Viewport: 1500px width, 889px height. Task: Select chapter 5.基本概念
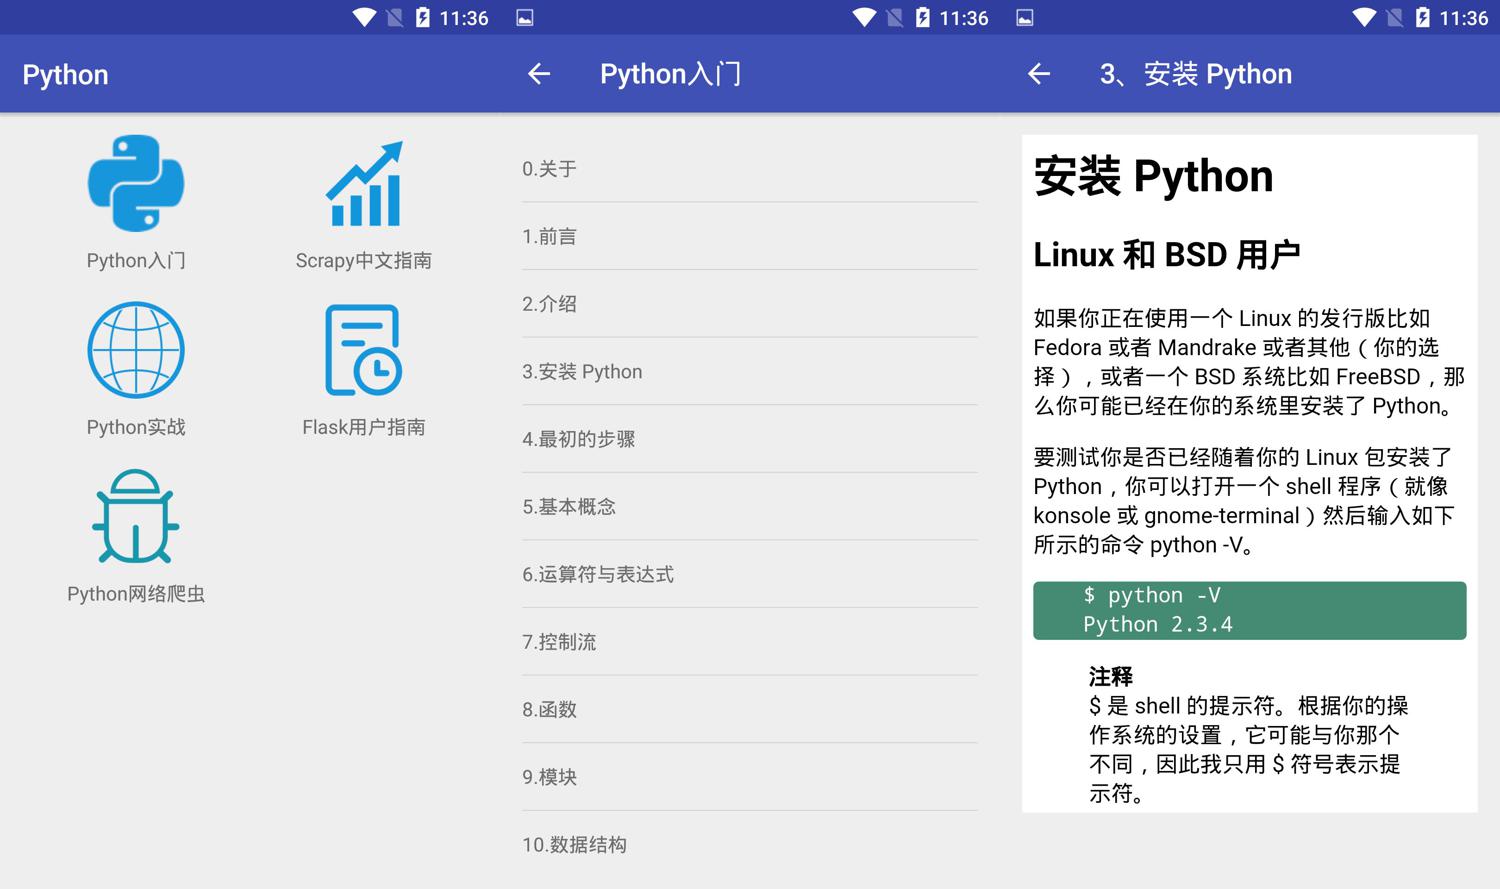click(x=749, y=507)
